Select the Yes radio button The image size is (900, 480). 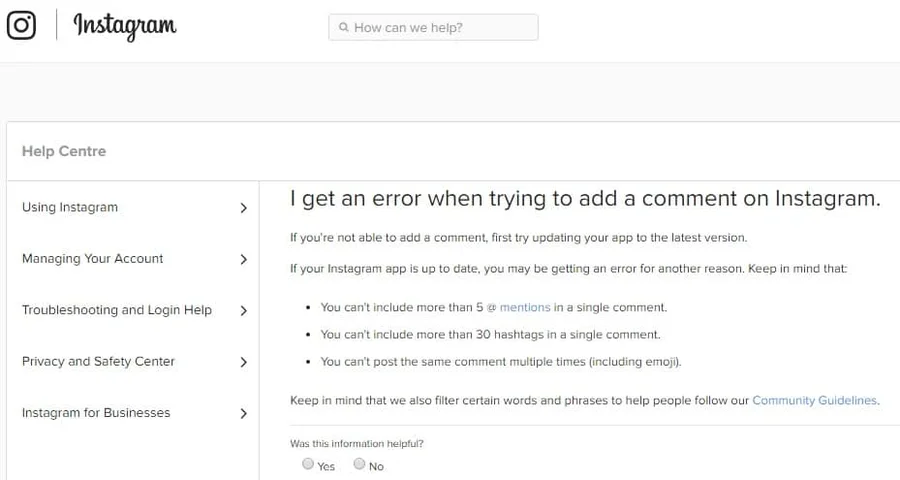point(308,465)
